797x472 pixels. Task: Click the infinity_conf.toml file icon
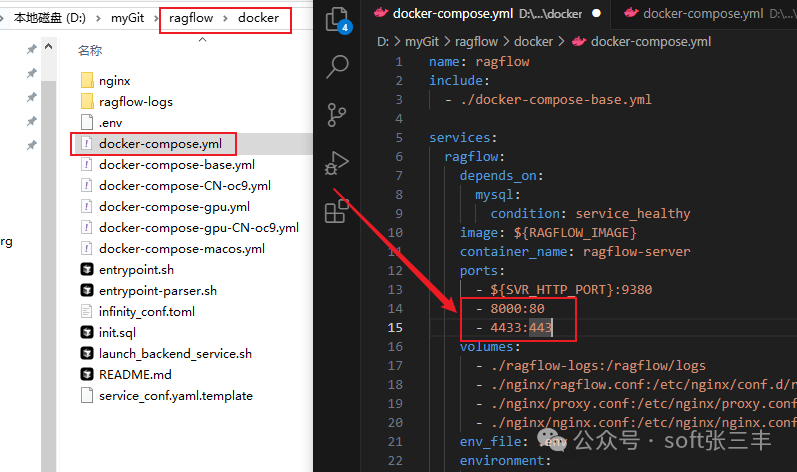point(87,311)
